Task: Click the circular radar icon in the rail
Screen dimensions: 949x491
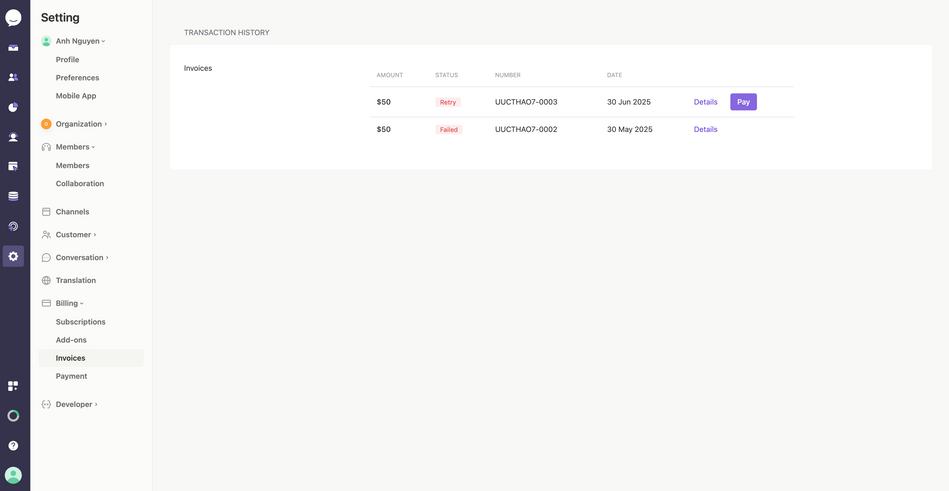Action: 13,226
